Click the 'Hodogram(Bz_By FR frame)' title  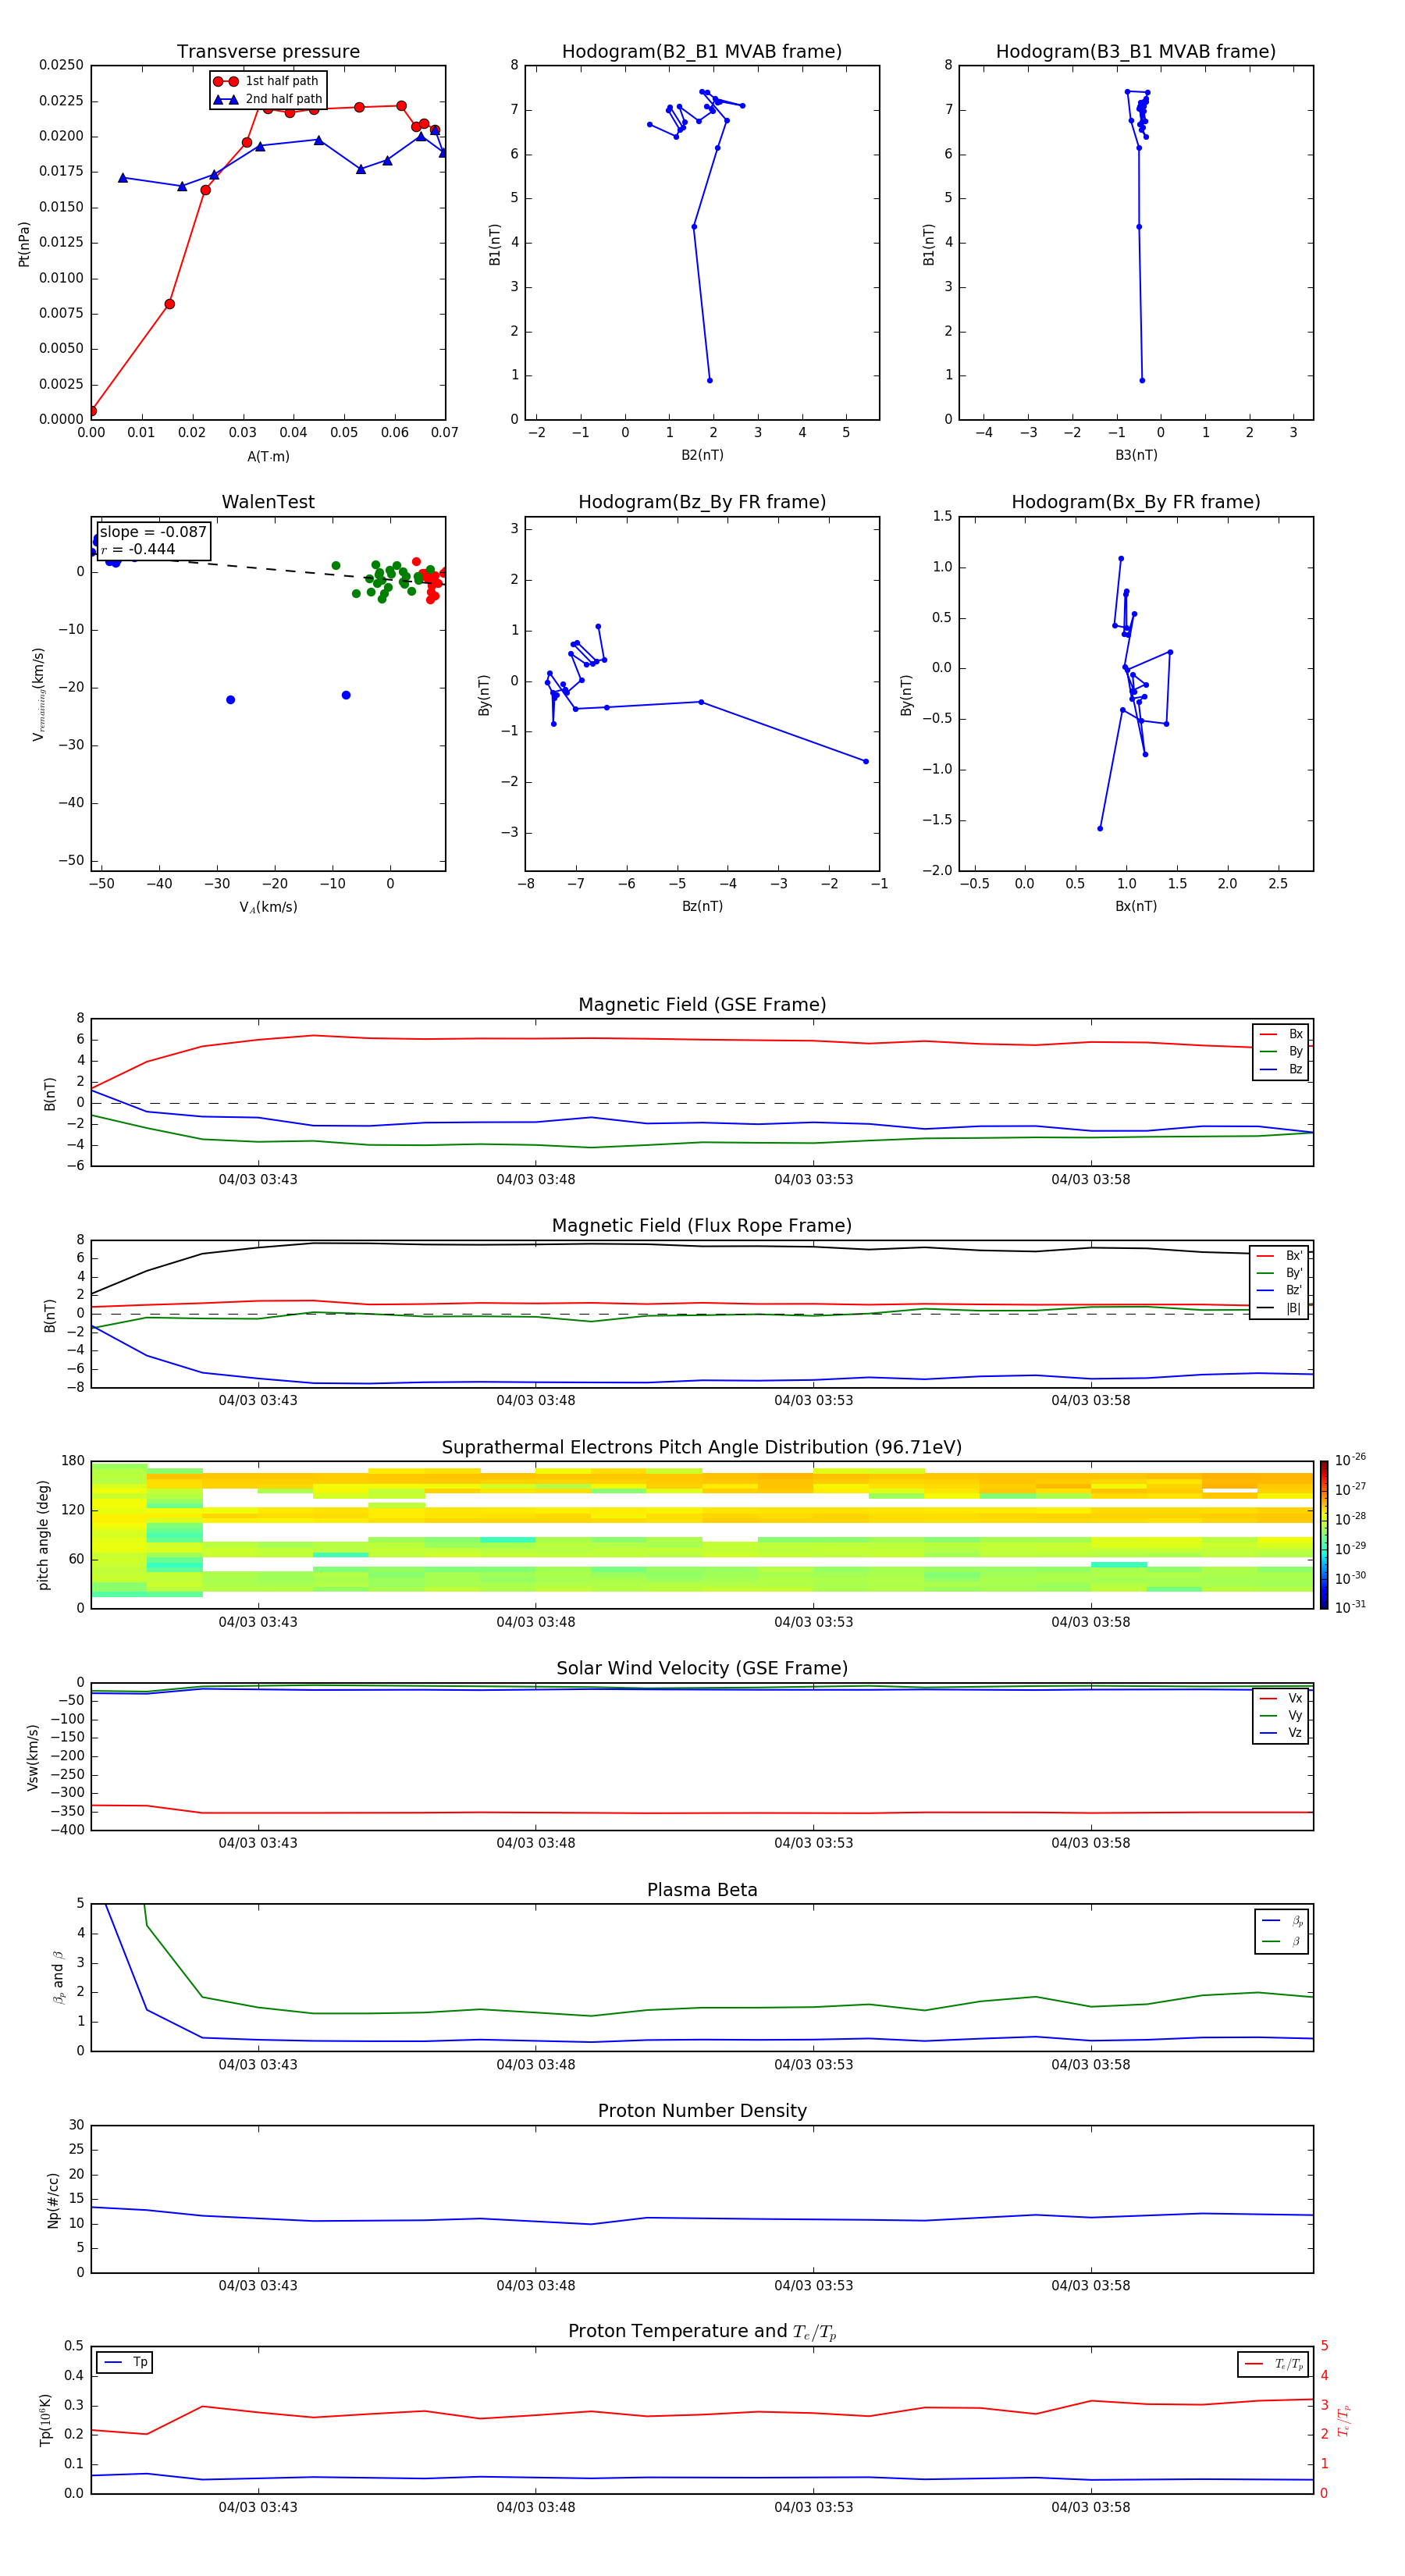pyautogui.click(x=702, y=502)
